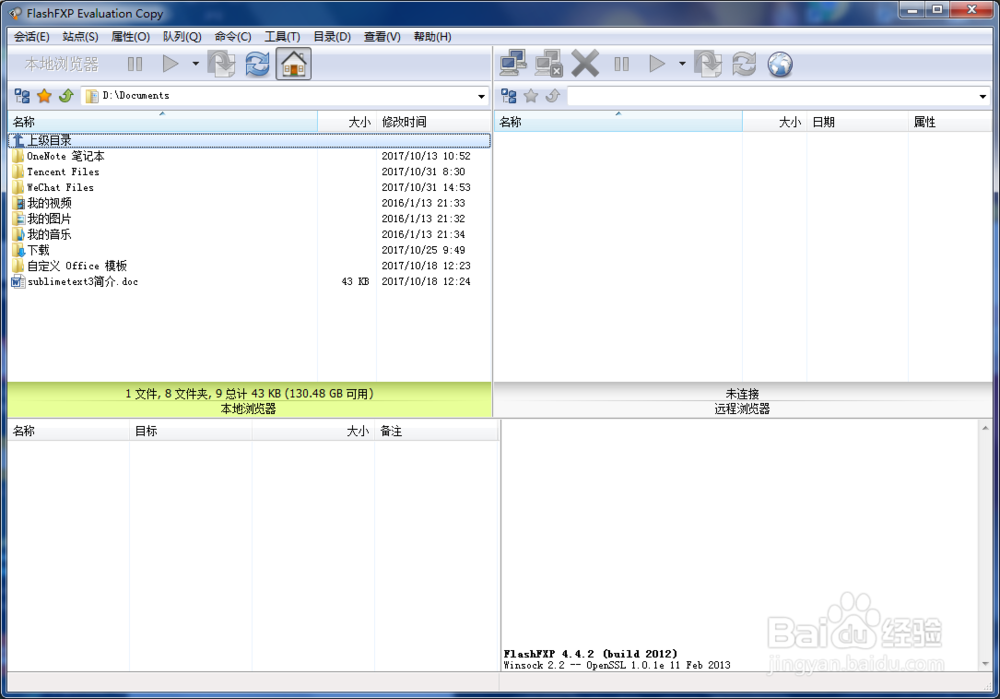The width and height of the screenshot is (1000, 699).
Task: Select the Tencent Files folder
Action: pos(249,172)
